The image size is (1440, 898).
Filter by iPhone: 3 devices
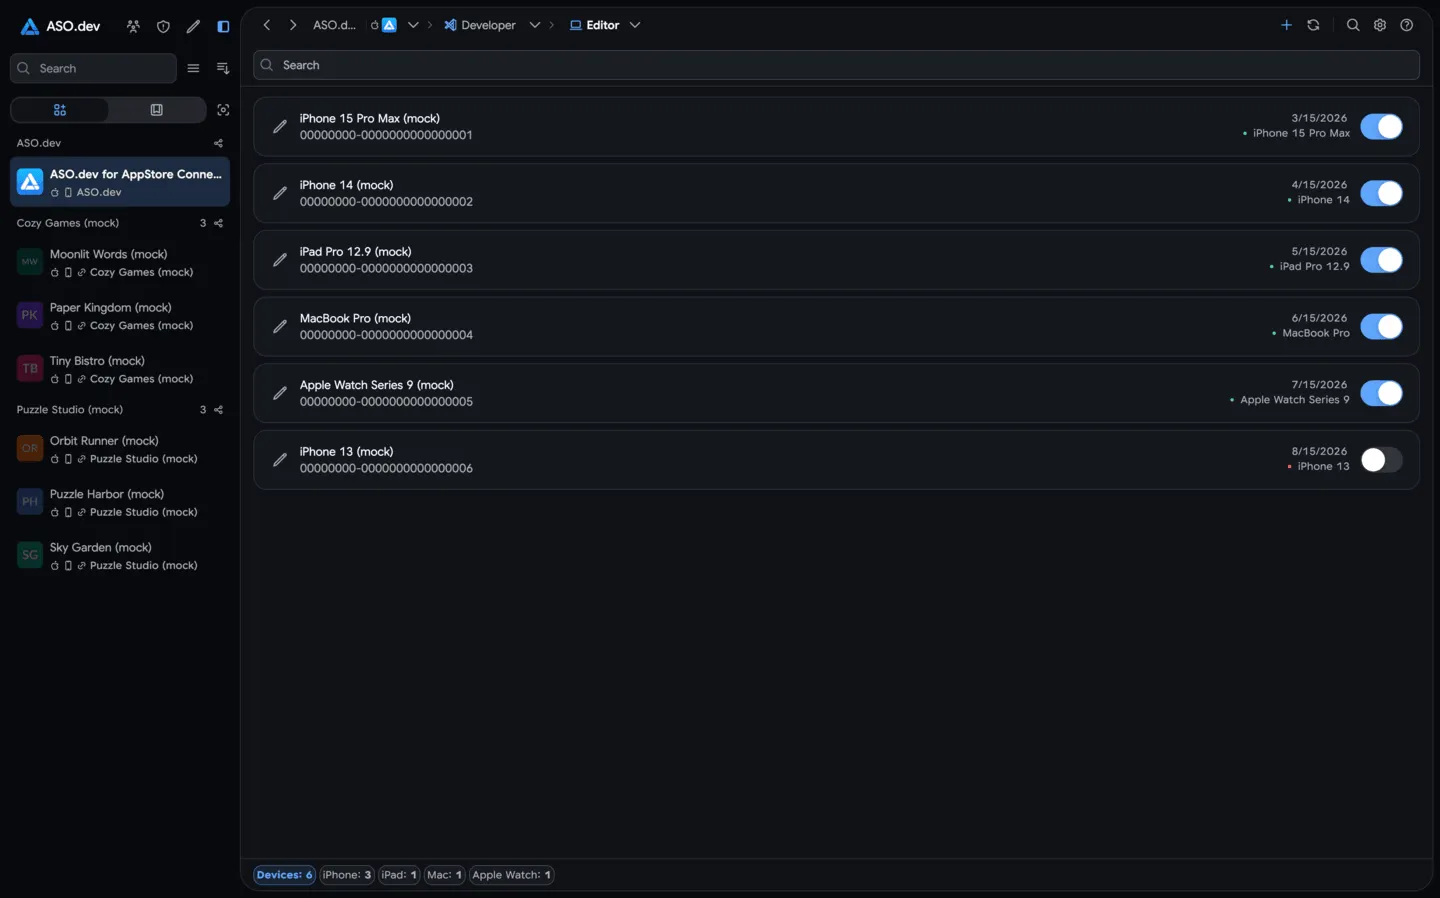[x=347, y=875]
